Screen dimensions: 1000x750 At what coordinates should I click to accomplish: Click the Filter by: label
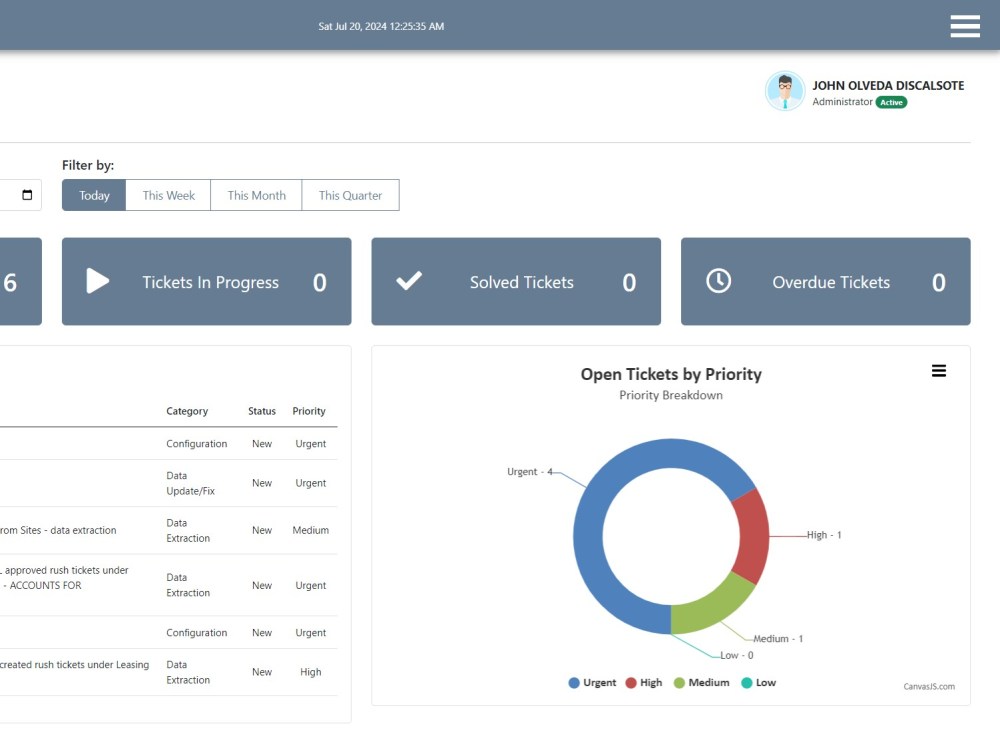click(88, 165)
